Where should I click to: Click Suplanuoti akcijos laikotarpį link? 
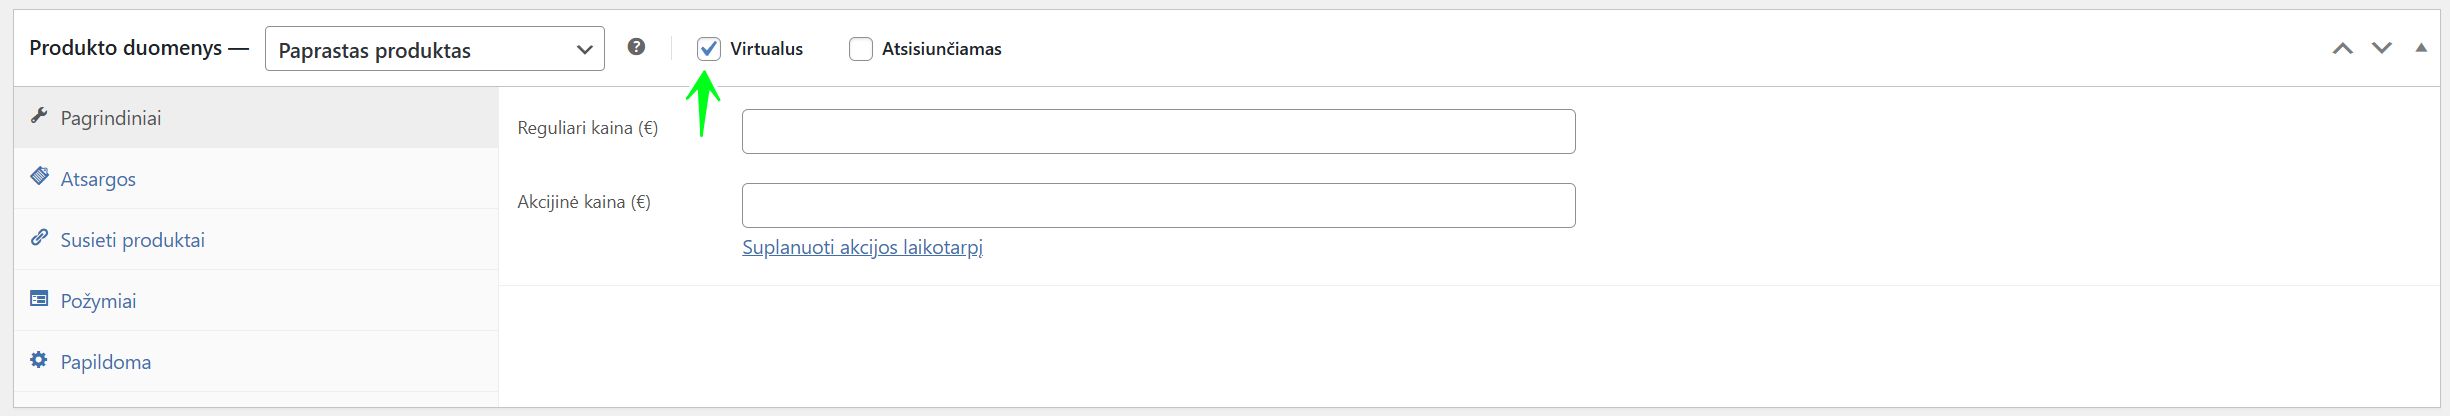point(862,247)
